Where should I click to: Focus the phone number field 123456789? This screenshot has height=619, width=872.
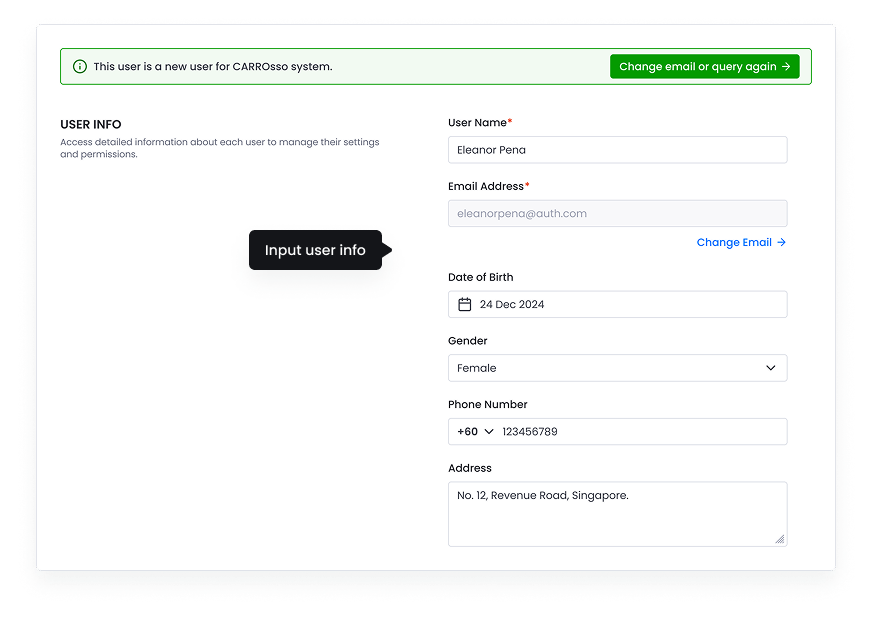tap(640, 432)
